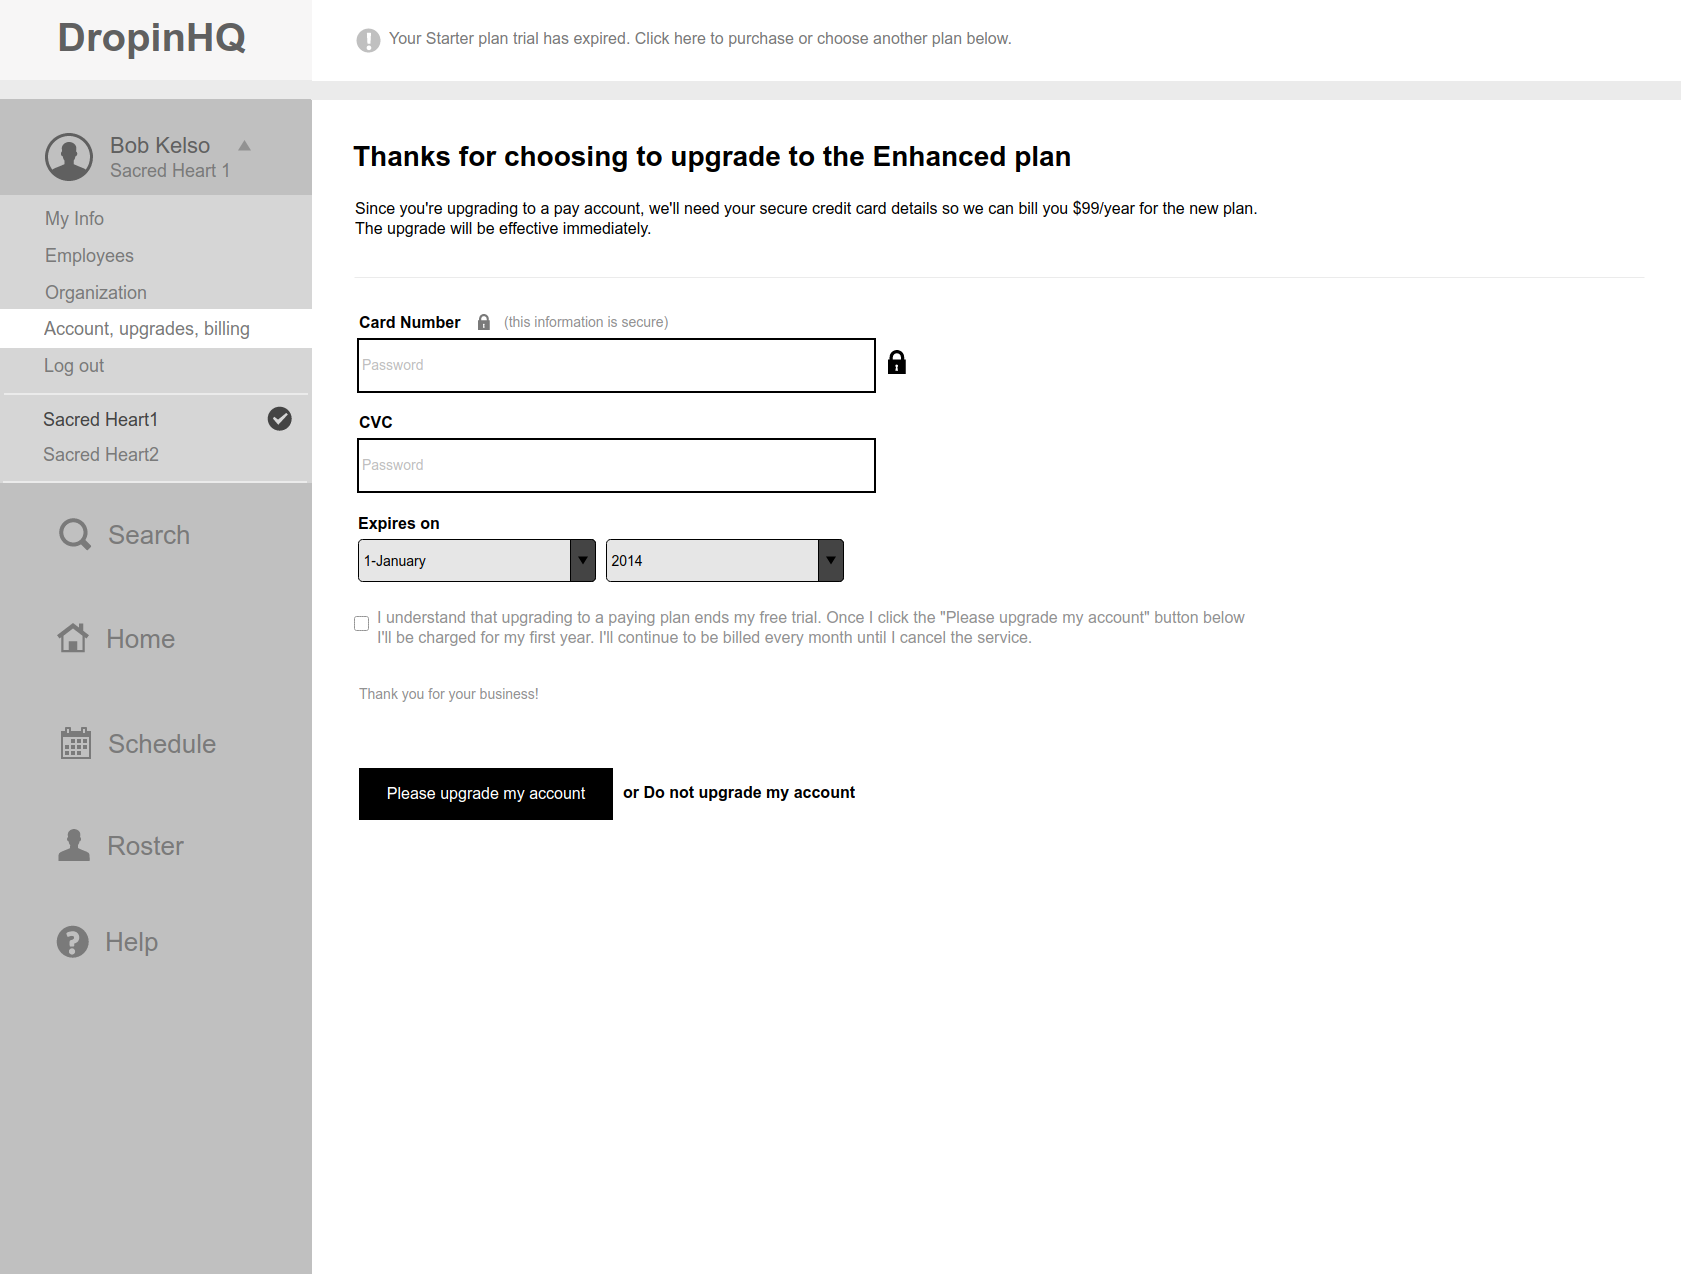Image resolution: width=1683 pixels, height=1274 pixels.
Task: Check the upgrade agreement checkbox
Action: tap(362, 624)
